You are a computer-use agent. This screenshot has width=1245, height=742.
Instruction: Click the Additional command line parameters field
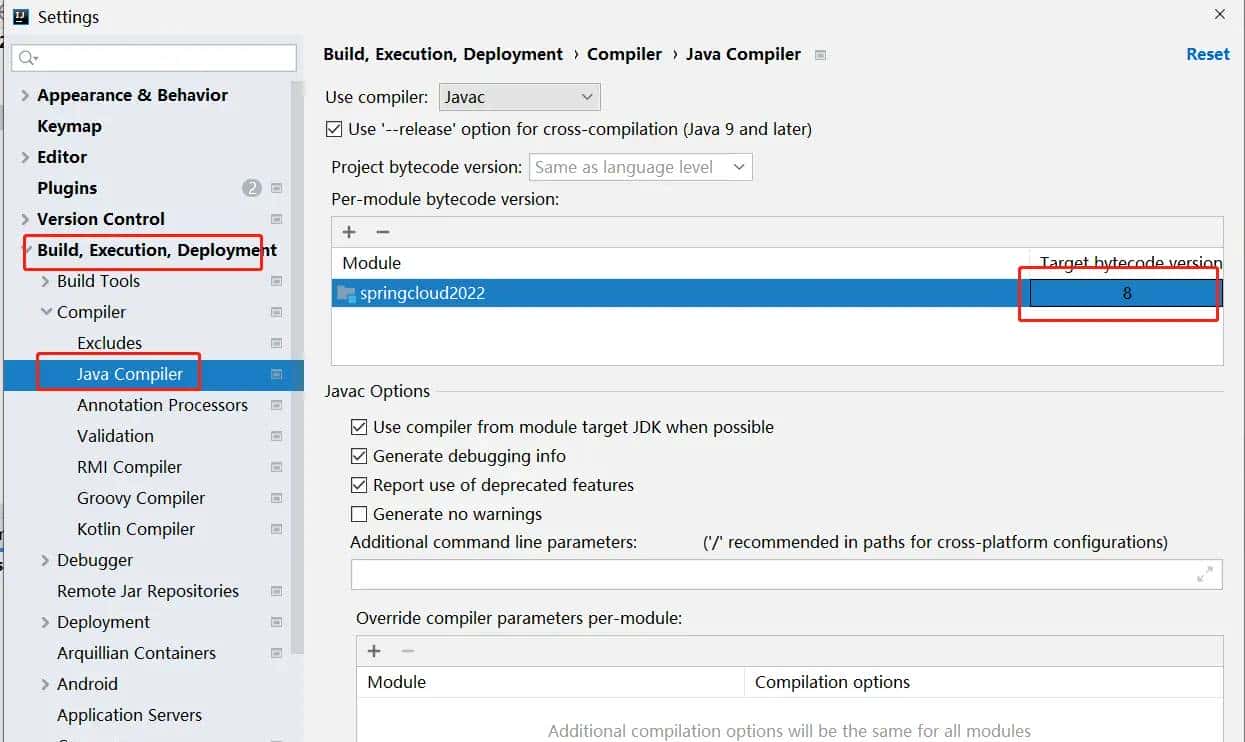[770, 574]
